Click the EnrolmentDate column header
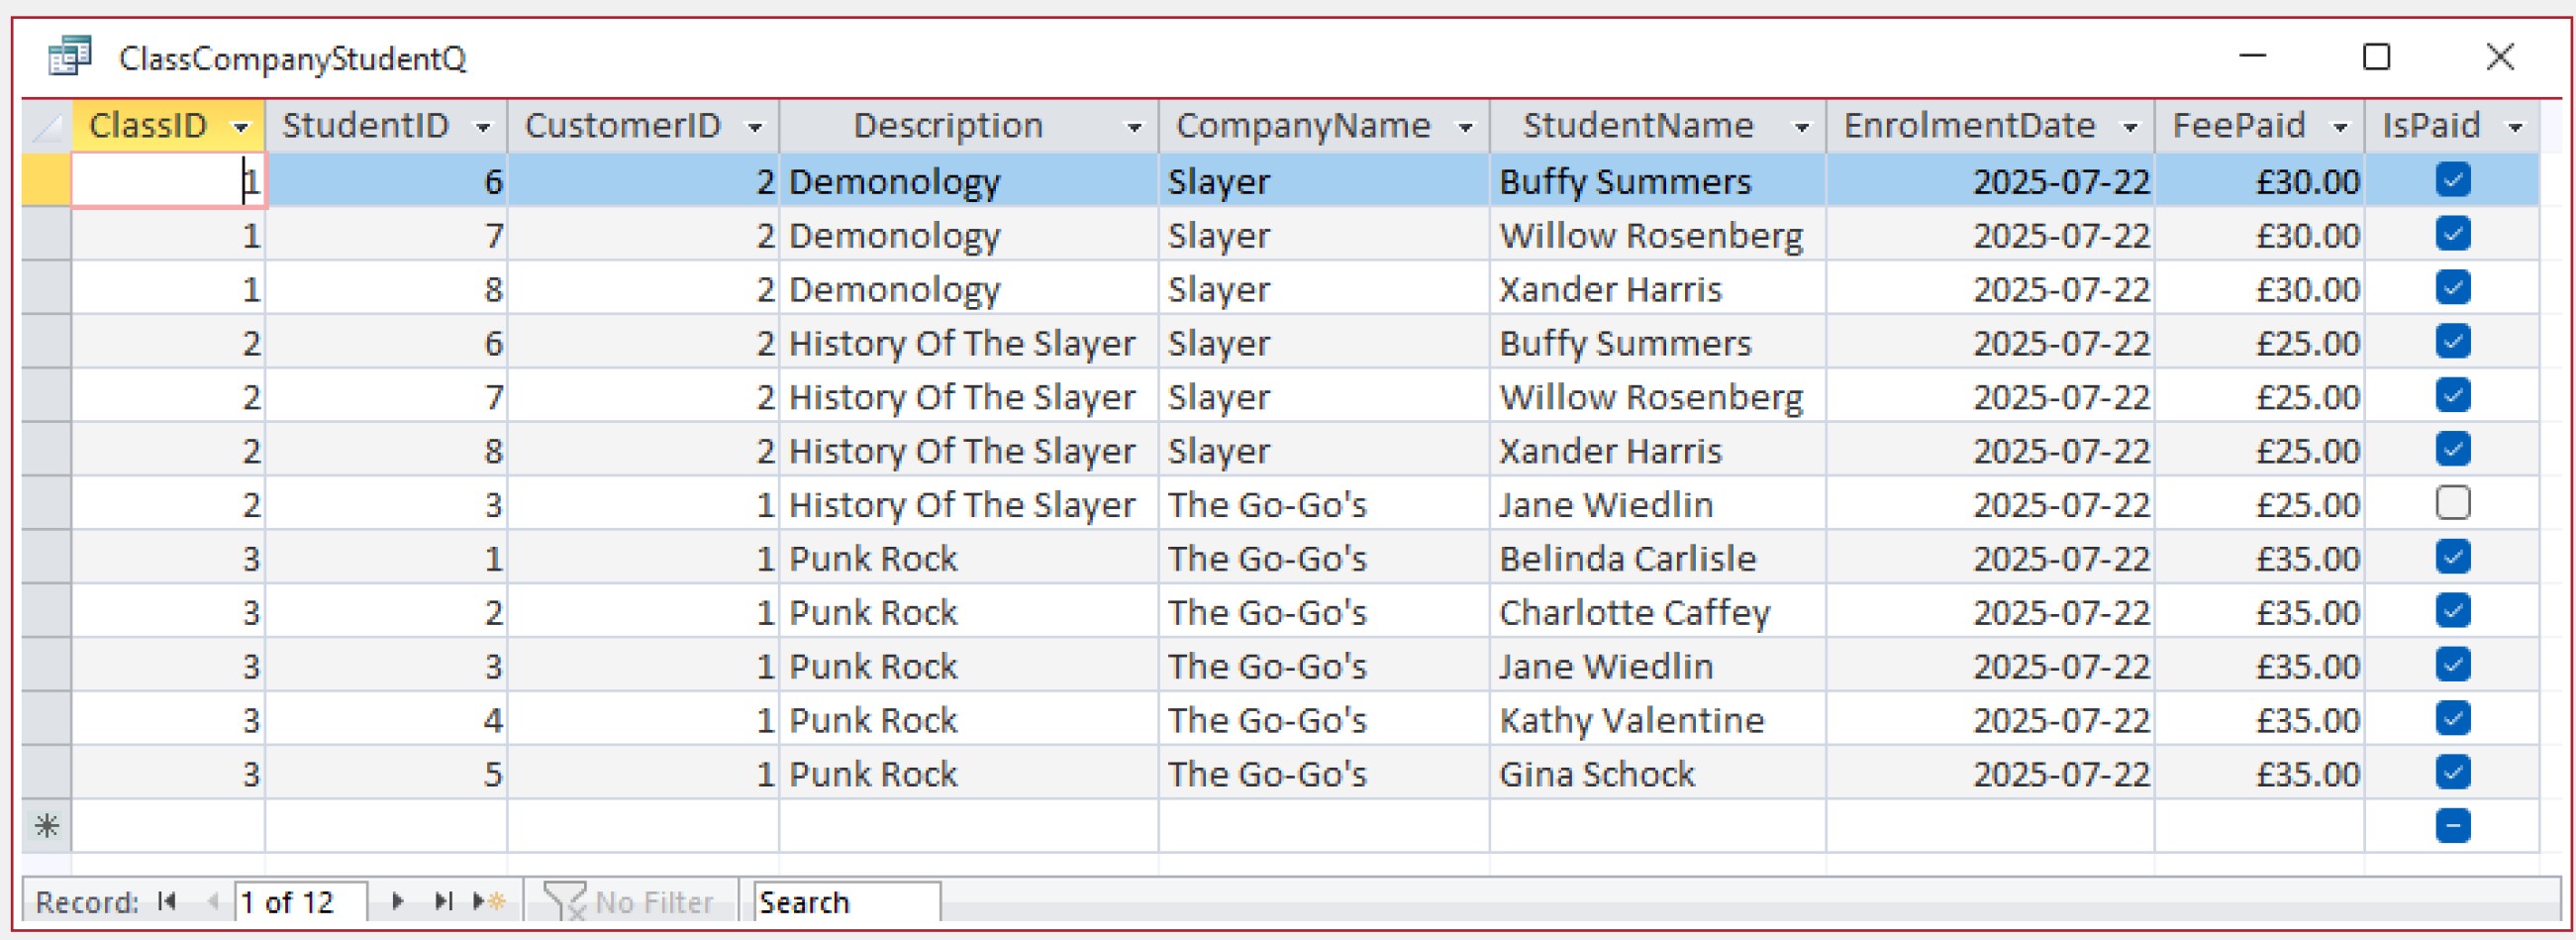The image size is (2576, 940). click(x=1968, y=127)
